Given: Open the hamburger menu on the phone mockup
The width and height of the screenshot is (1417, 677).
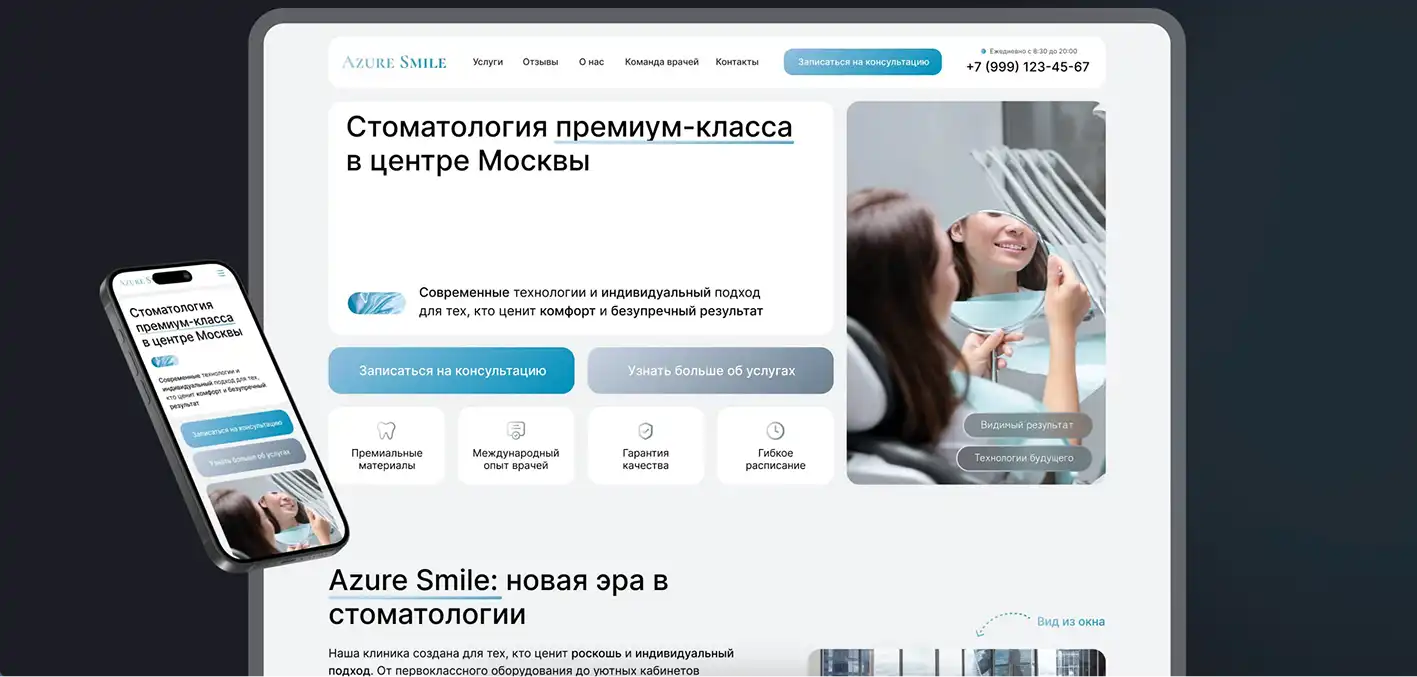Looking at the screenshot, I should (221, 272).
